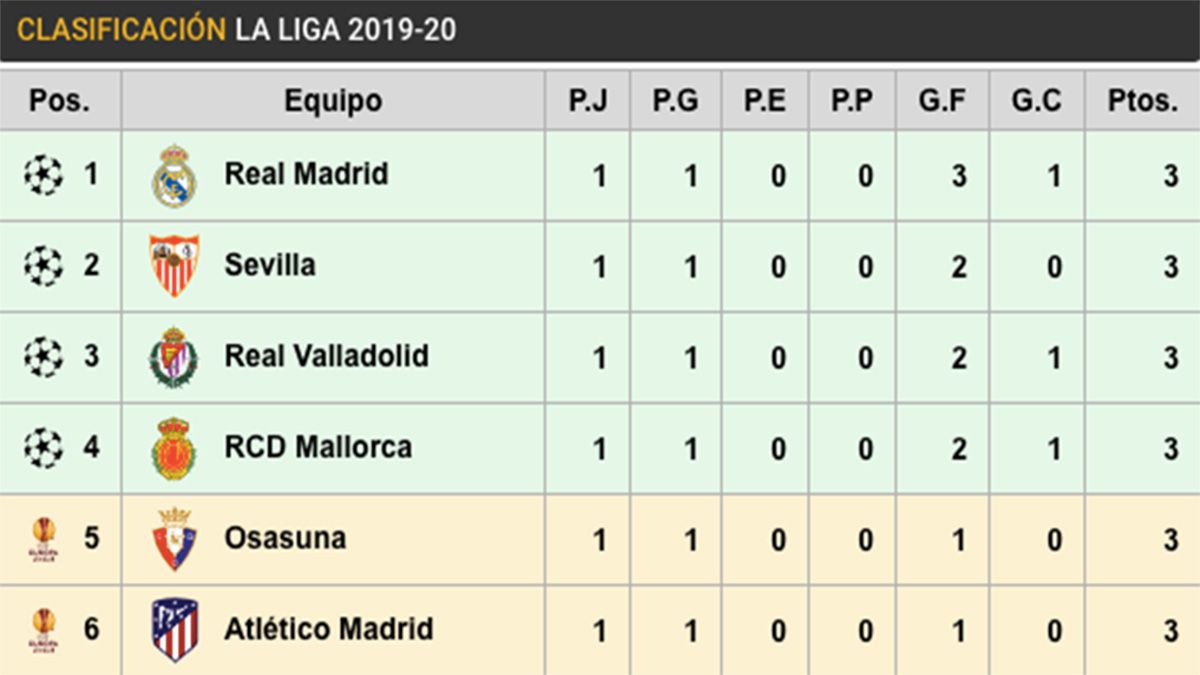Sort by the Ptos. column header
Viewport: 1200px width, 675px height.
click(x=1142, y=101)
